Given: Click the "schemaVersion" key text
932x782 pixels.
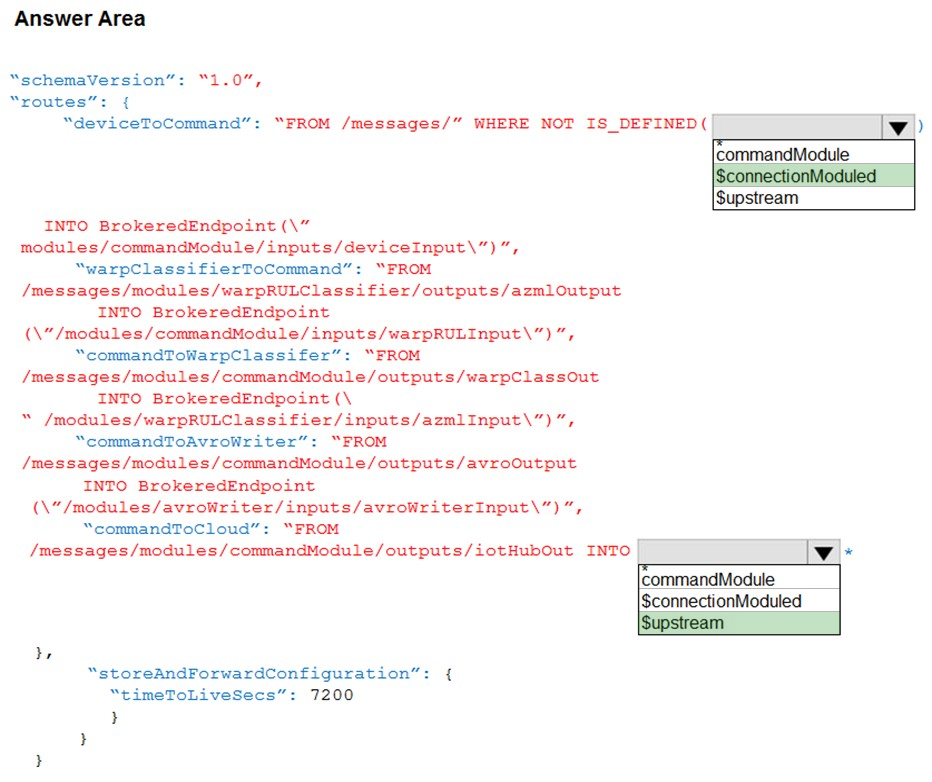Looking at the screenshot, I should [x=93, y=80].
